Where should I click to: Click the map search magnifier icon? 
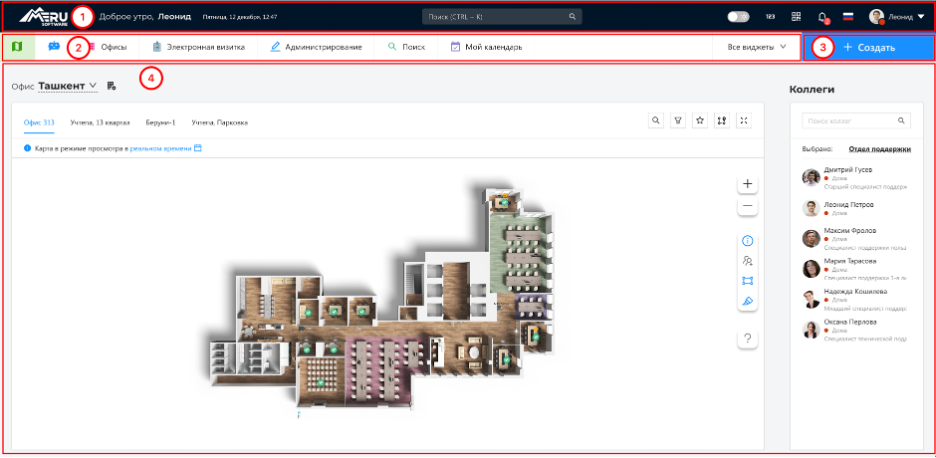[x=656, y=121]
